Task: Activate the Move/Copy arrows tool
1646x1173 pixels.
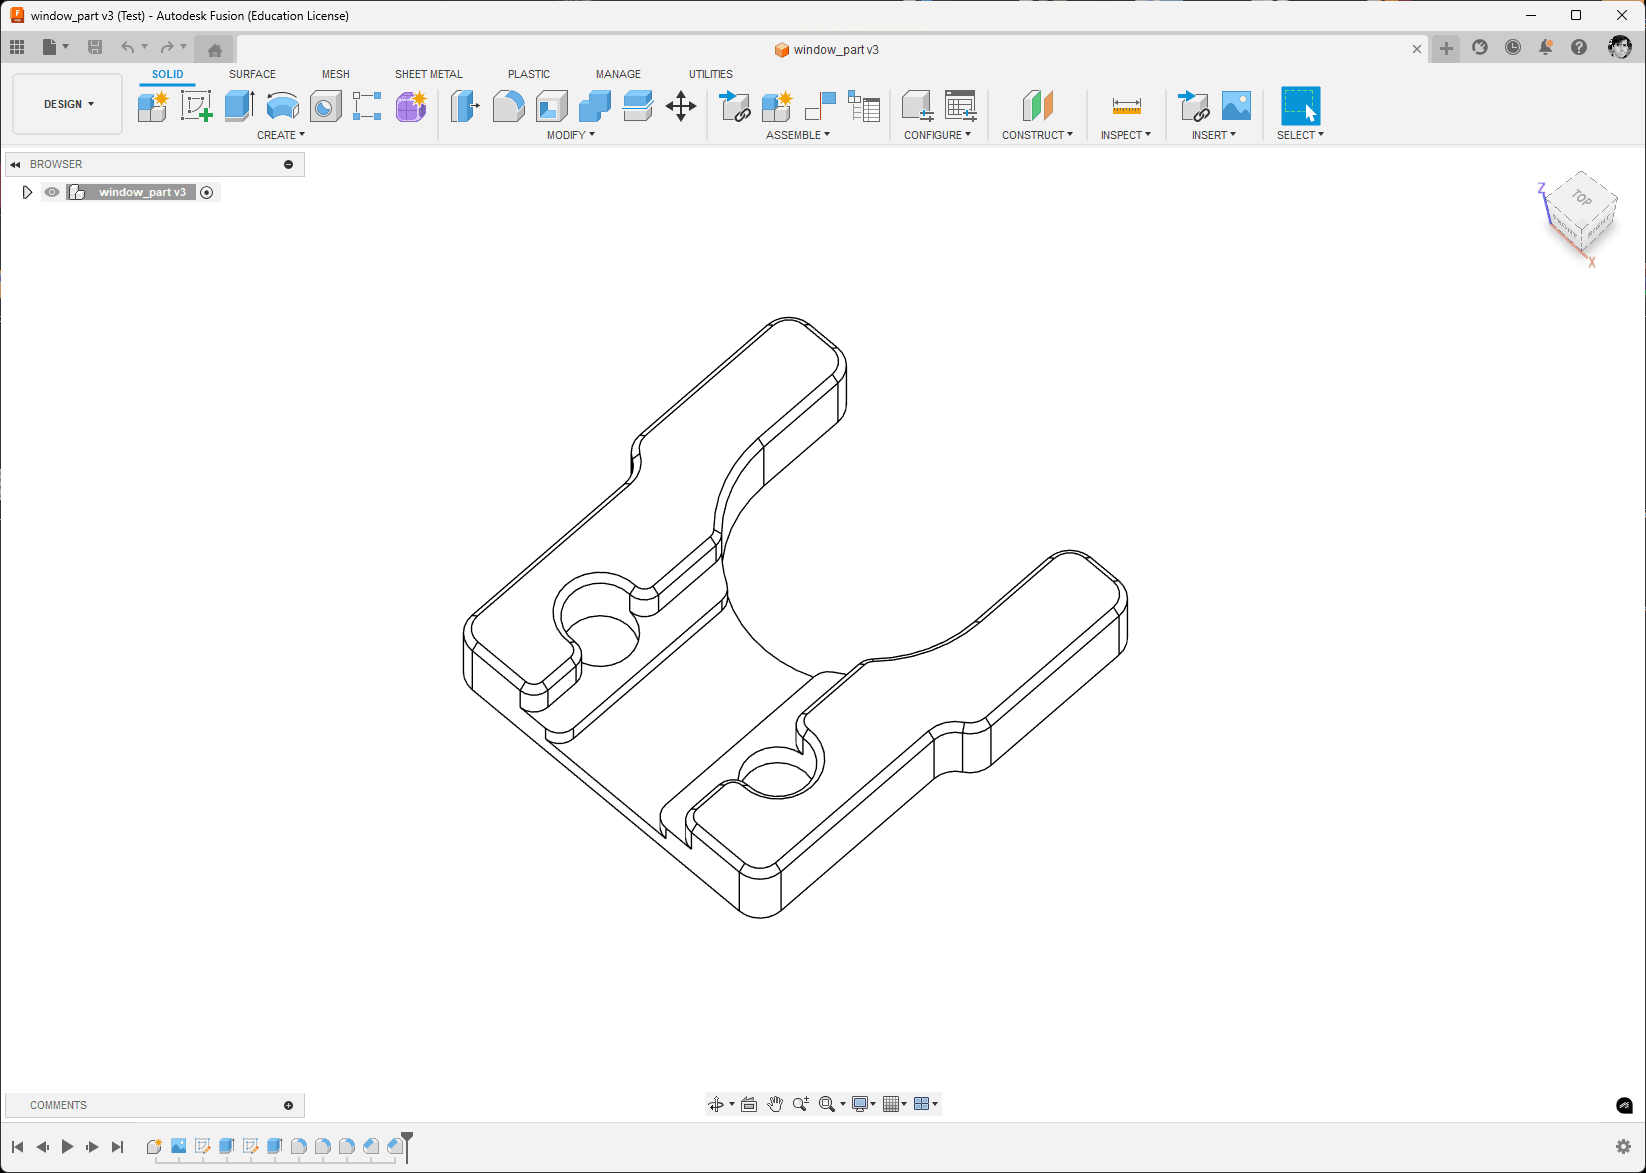Action: click(681, 106)
